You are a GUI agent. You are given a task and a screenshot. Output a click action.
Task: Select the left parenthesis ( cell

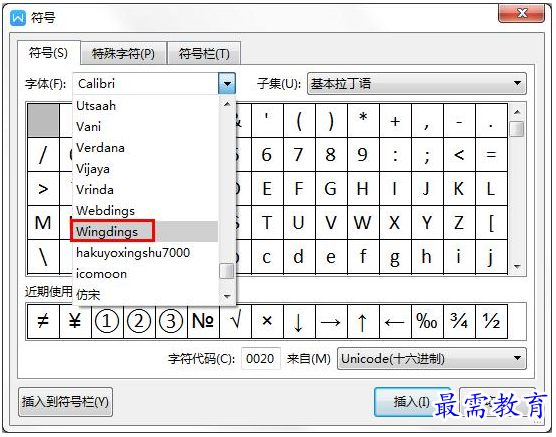(299, 121)
